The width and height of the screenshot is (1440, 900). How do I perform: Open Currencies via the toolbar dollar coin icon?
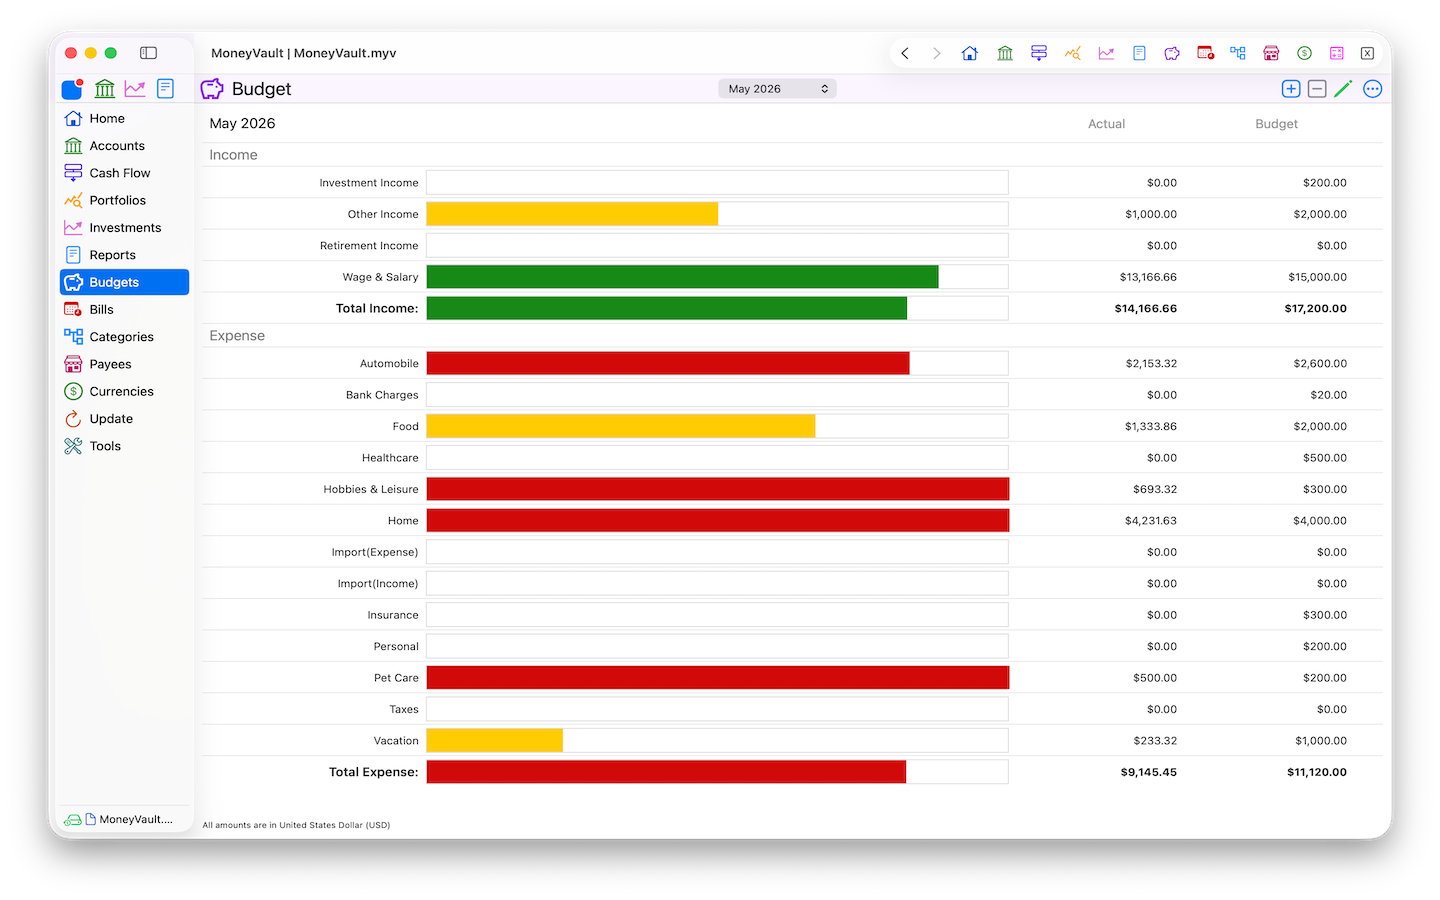1304,53
